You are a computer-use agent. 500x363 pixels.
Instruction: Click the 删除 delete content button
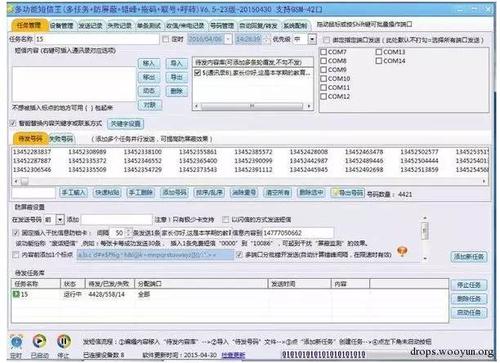click(x=177, y=91)
